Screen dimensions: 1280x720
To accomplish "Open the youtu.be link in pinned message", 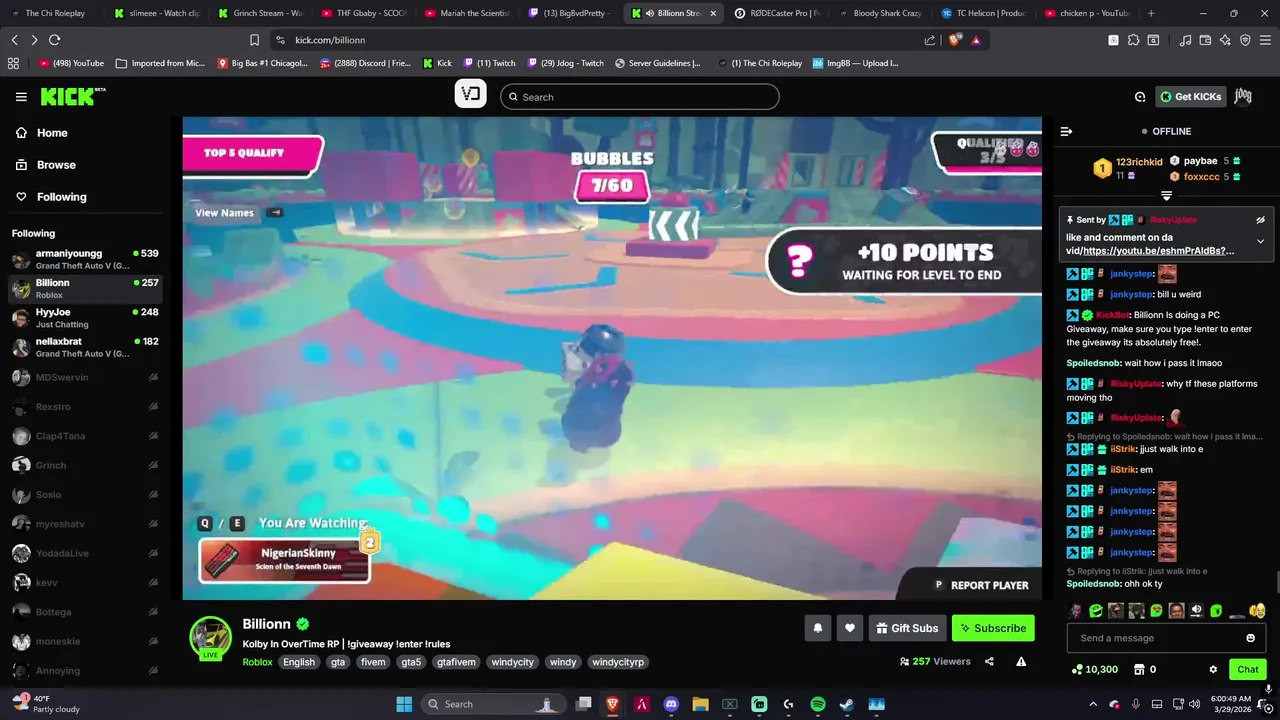I will pos(1158,251).
